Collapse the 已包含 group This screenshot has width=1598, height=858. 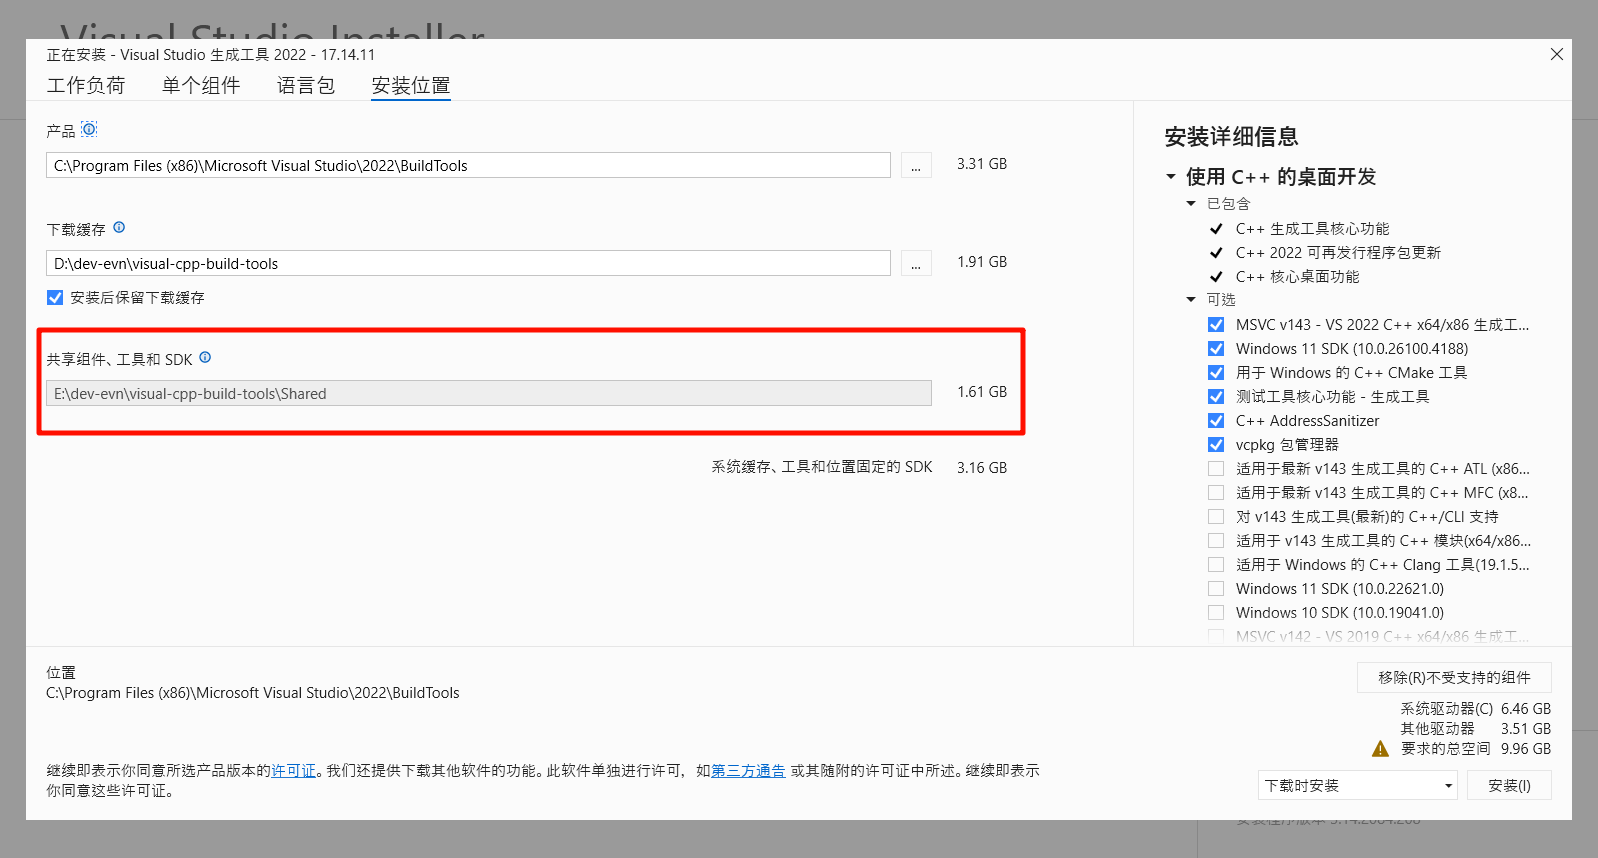click(x=1191, y=203)
